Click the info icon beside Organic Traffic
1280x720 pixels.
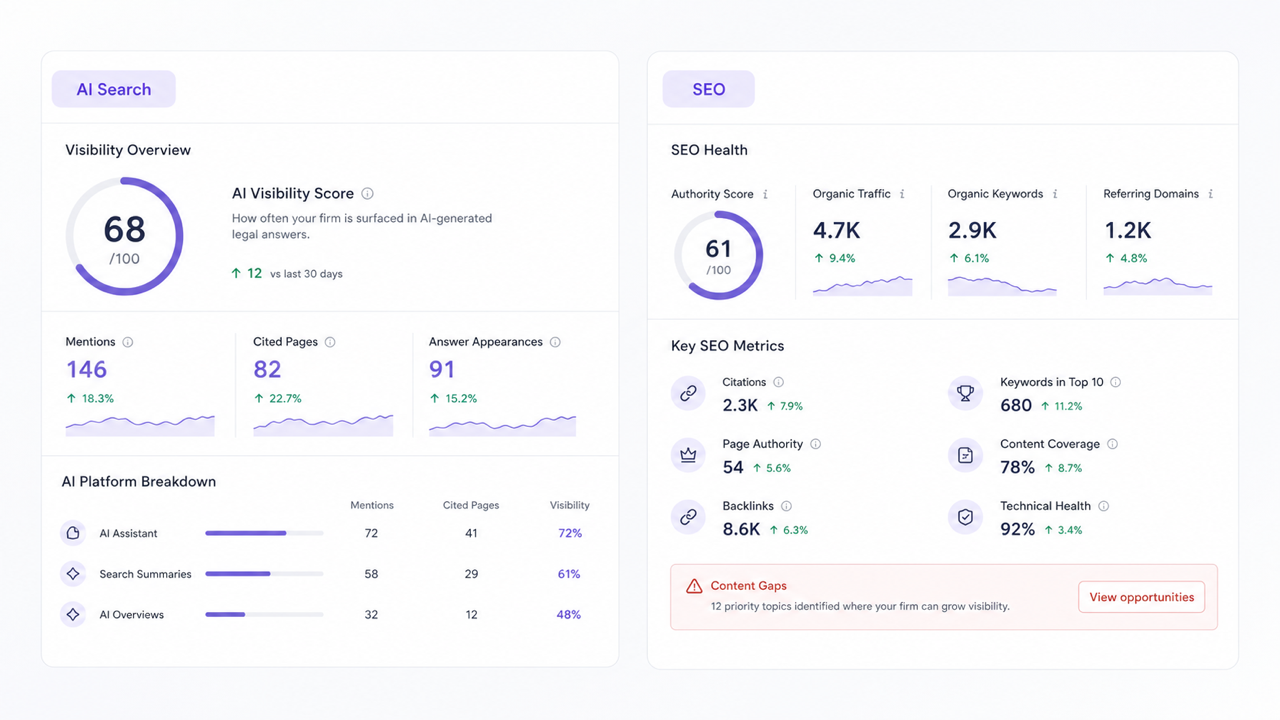point(902,194)
